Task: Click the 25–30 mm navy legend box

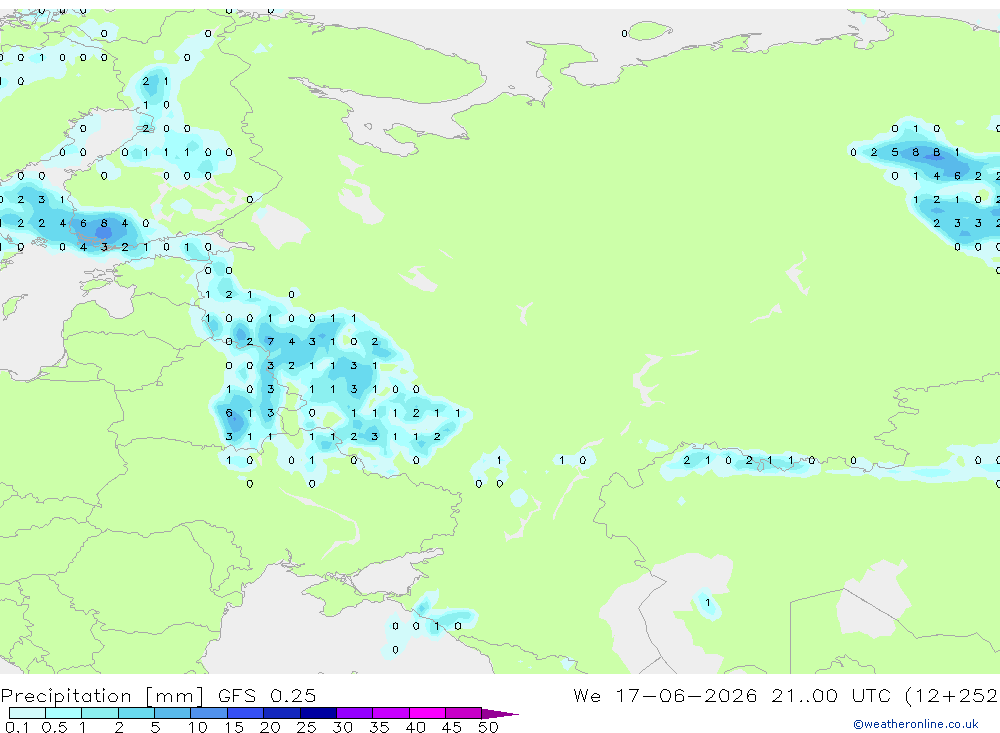Action: click(318, 713)
